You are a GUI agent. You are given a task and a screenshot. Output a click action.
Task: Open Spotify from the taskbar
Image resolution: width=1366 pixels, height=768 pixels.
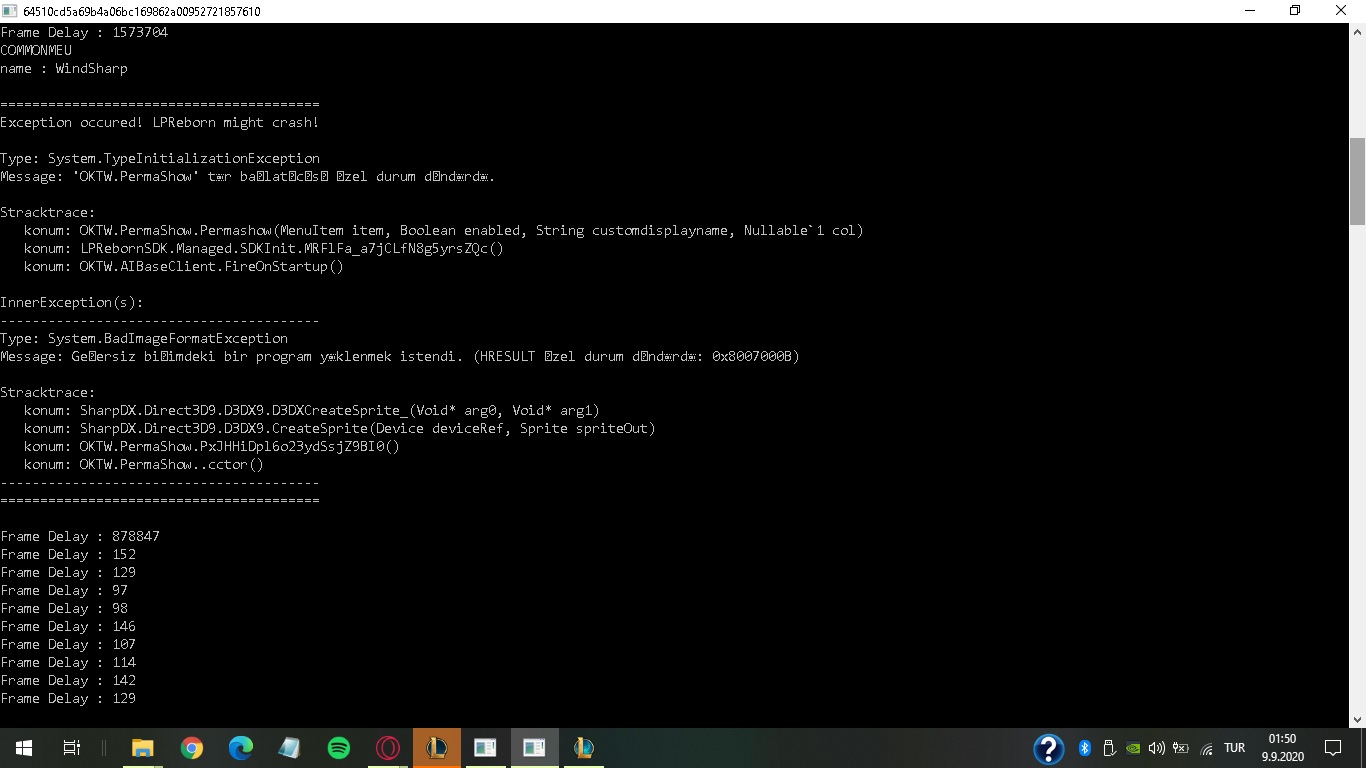coord(339,748)
